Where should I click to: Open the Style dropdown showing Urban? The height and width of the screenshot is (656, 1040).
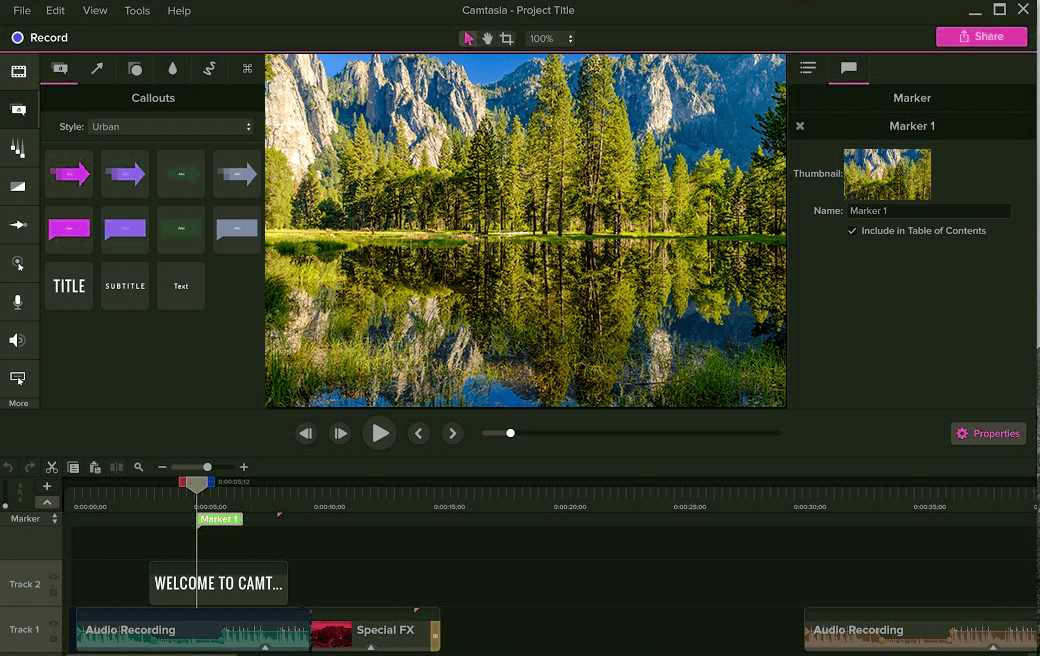point(170,127)
